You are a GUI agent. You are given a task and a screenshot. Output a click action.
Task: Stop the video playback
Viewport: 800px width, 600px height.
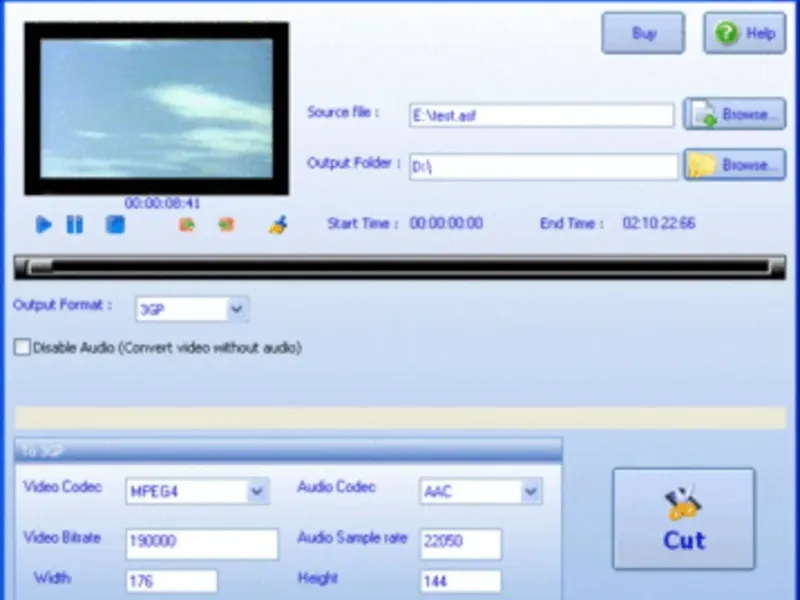point(115,224)
